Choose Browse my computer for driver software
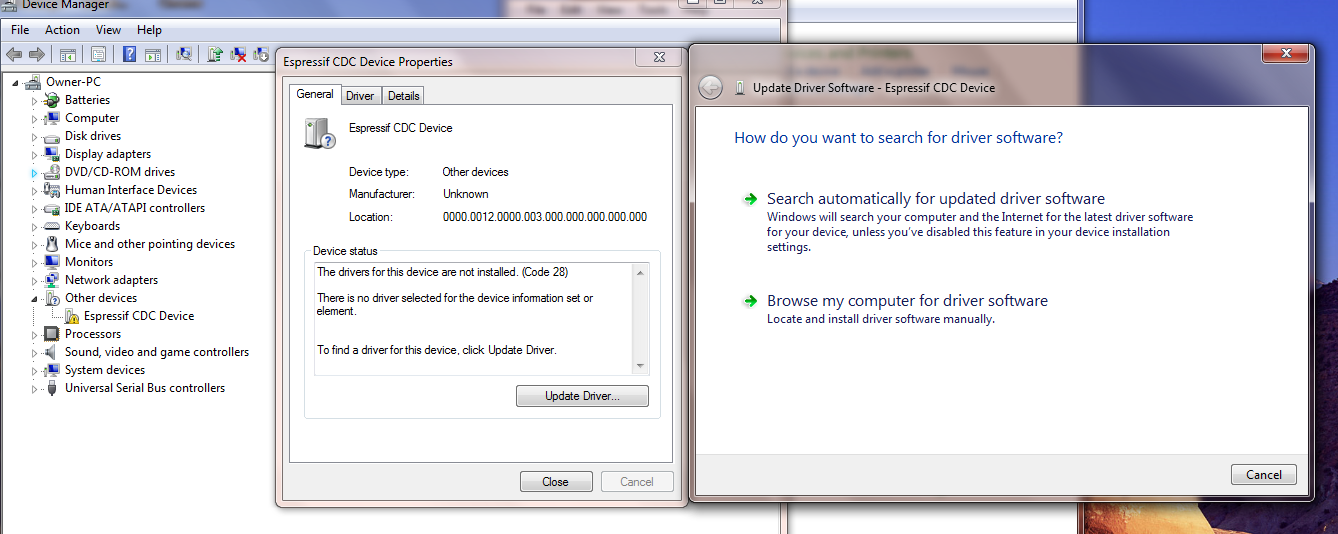Viewport: 1338px width, 534px height. pos(907,301)
